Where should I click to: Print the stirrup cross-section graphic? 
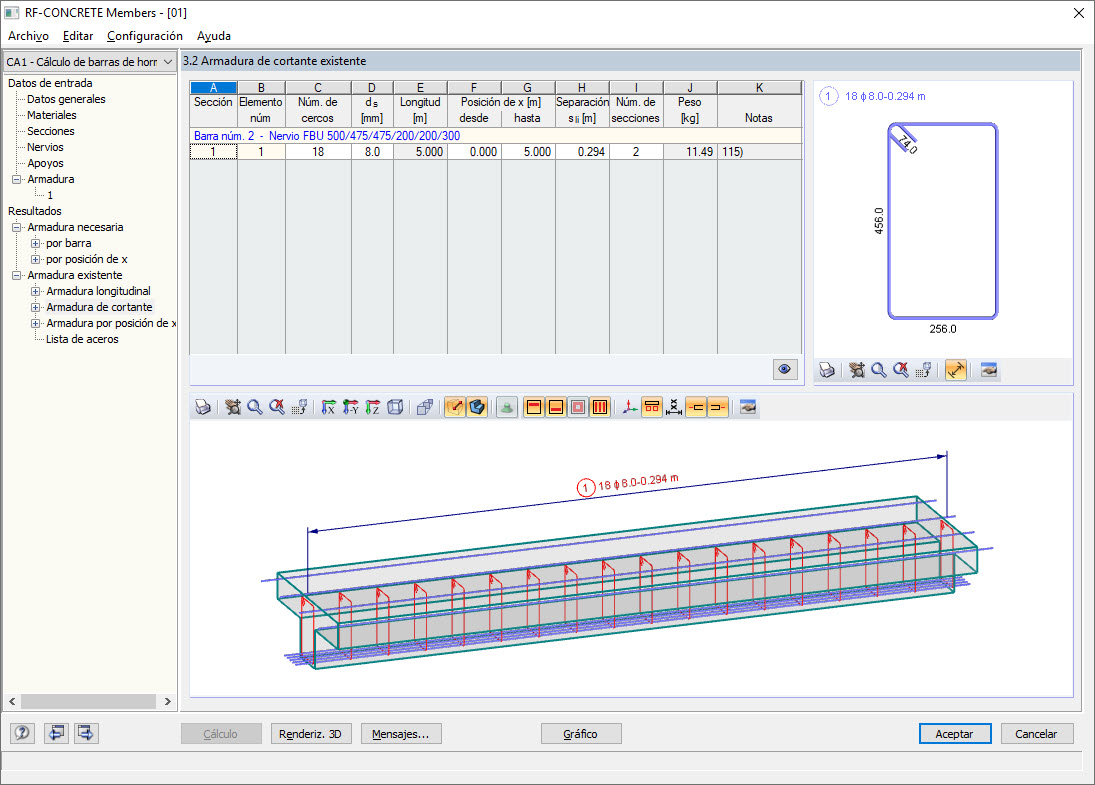point(827,370)
